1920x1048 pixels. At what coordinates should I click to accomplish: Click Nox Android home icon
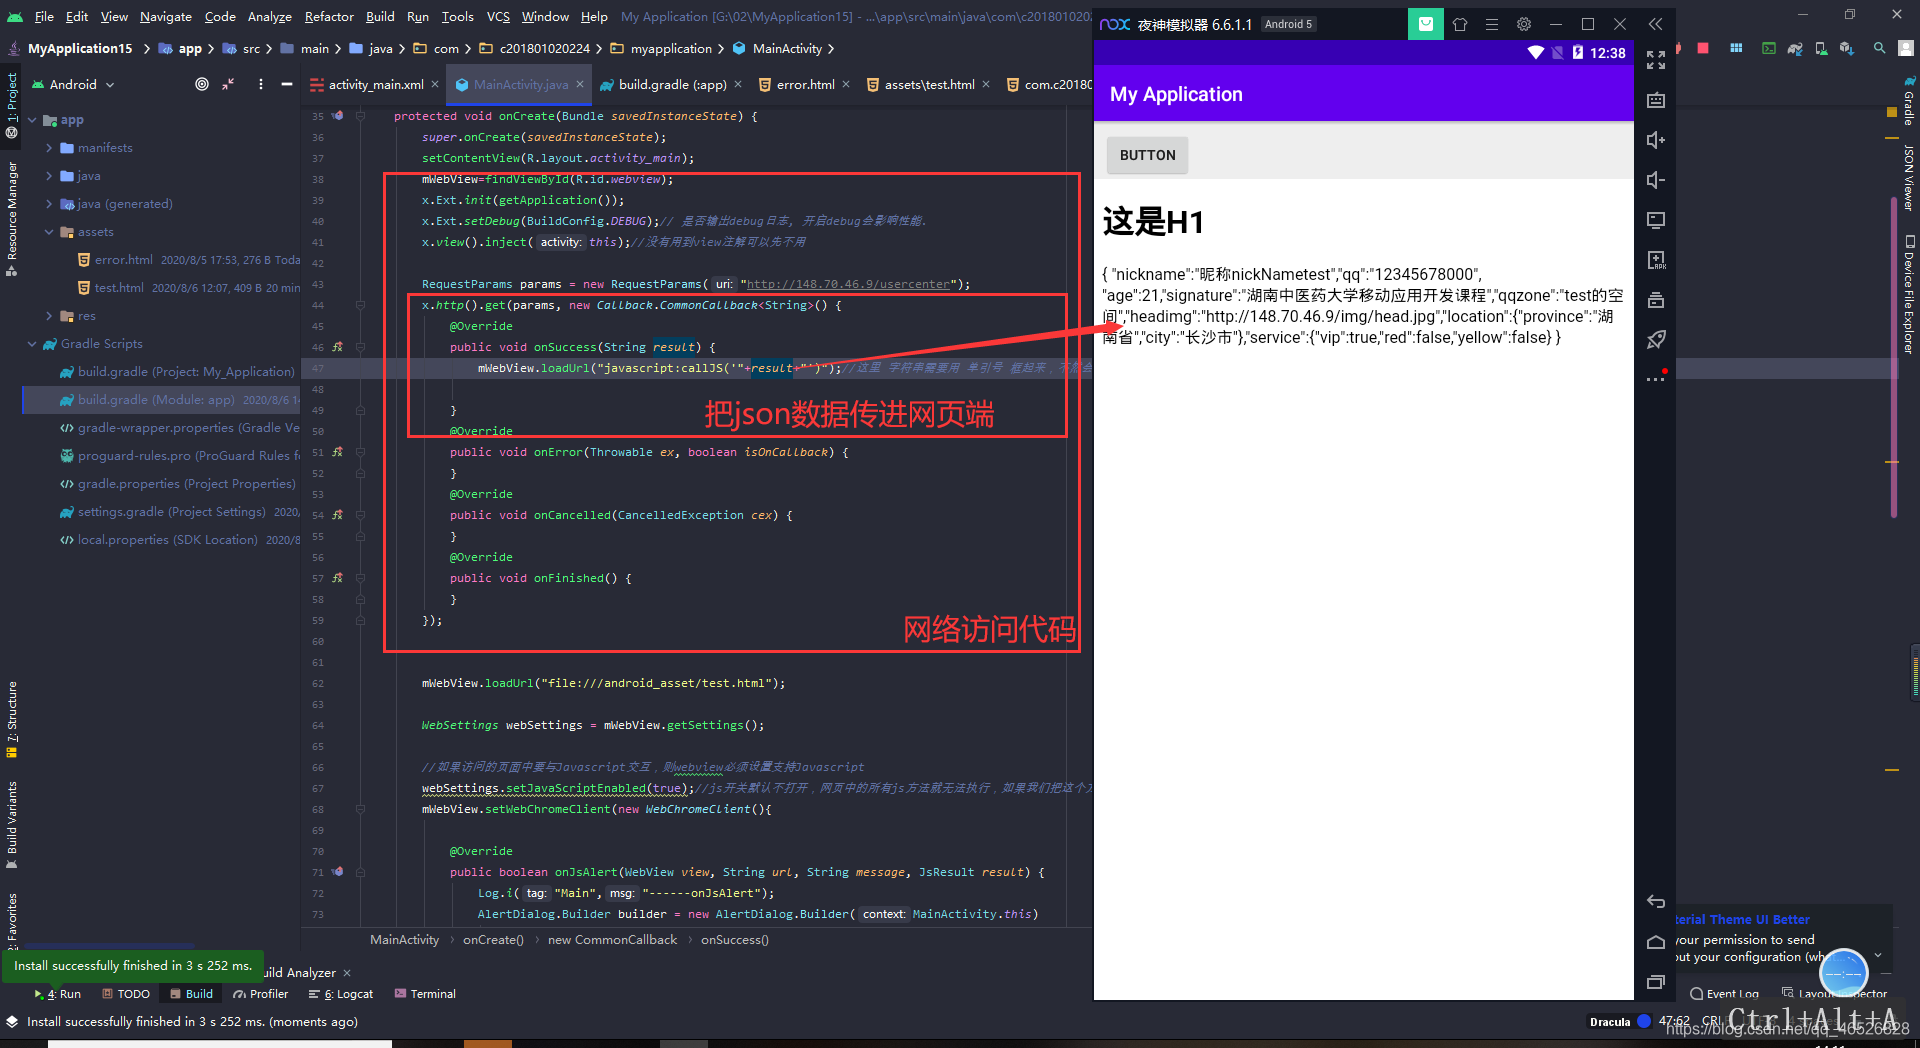tap(1656, 942)
